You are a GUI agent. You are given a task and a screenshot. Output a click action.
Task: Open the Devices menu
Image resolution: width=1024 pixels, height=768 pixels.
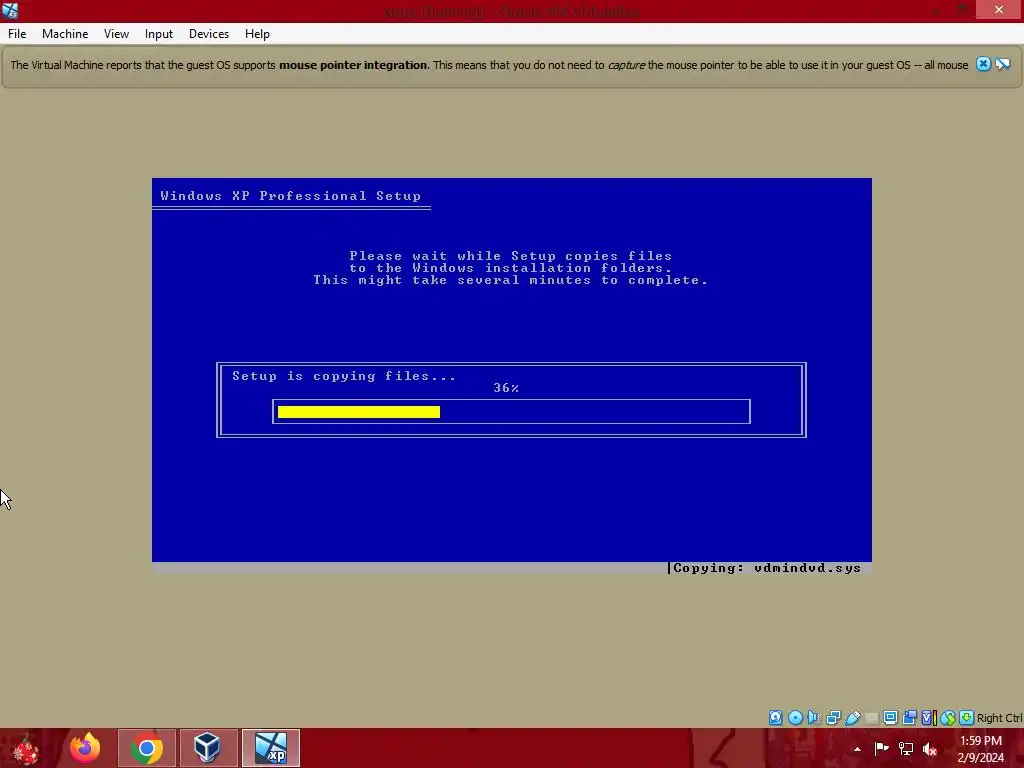coord(209,34)
